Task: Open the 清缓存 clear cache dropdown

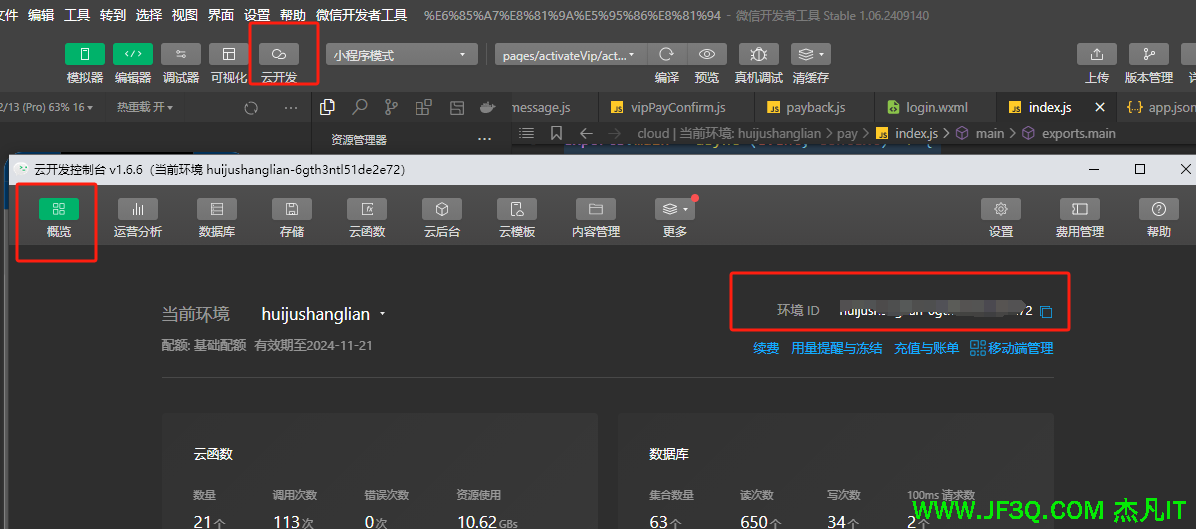Action: coord(811,54)
